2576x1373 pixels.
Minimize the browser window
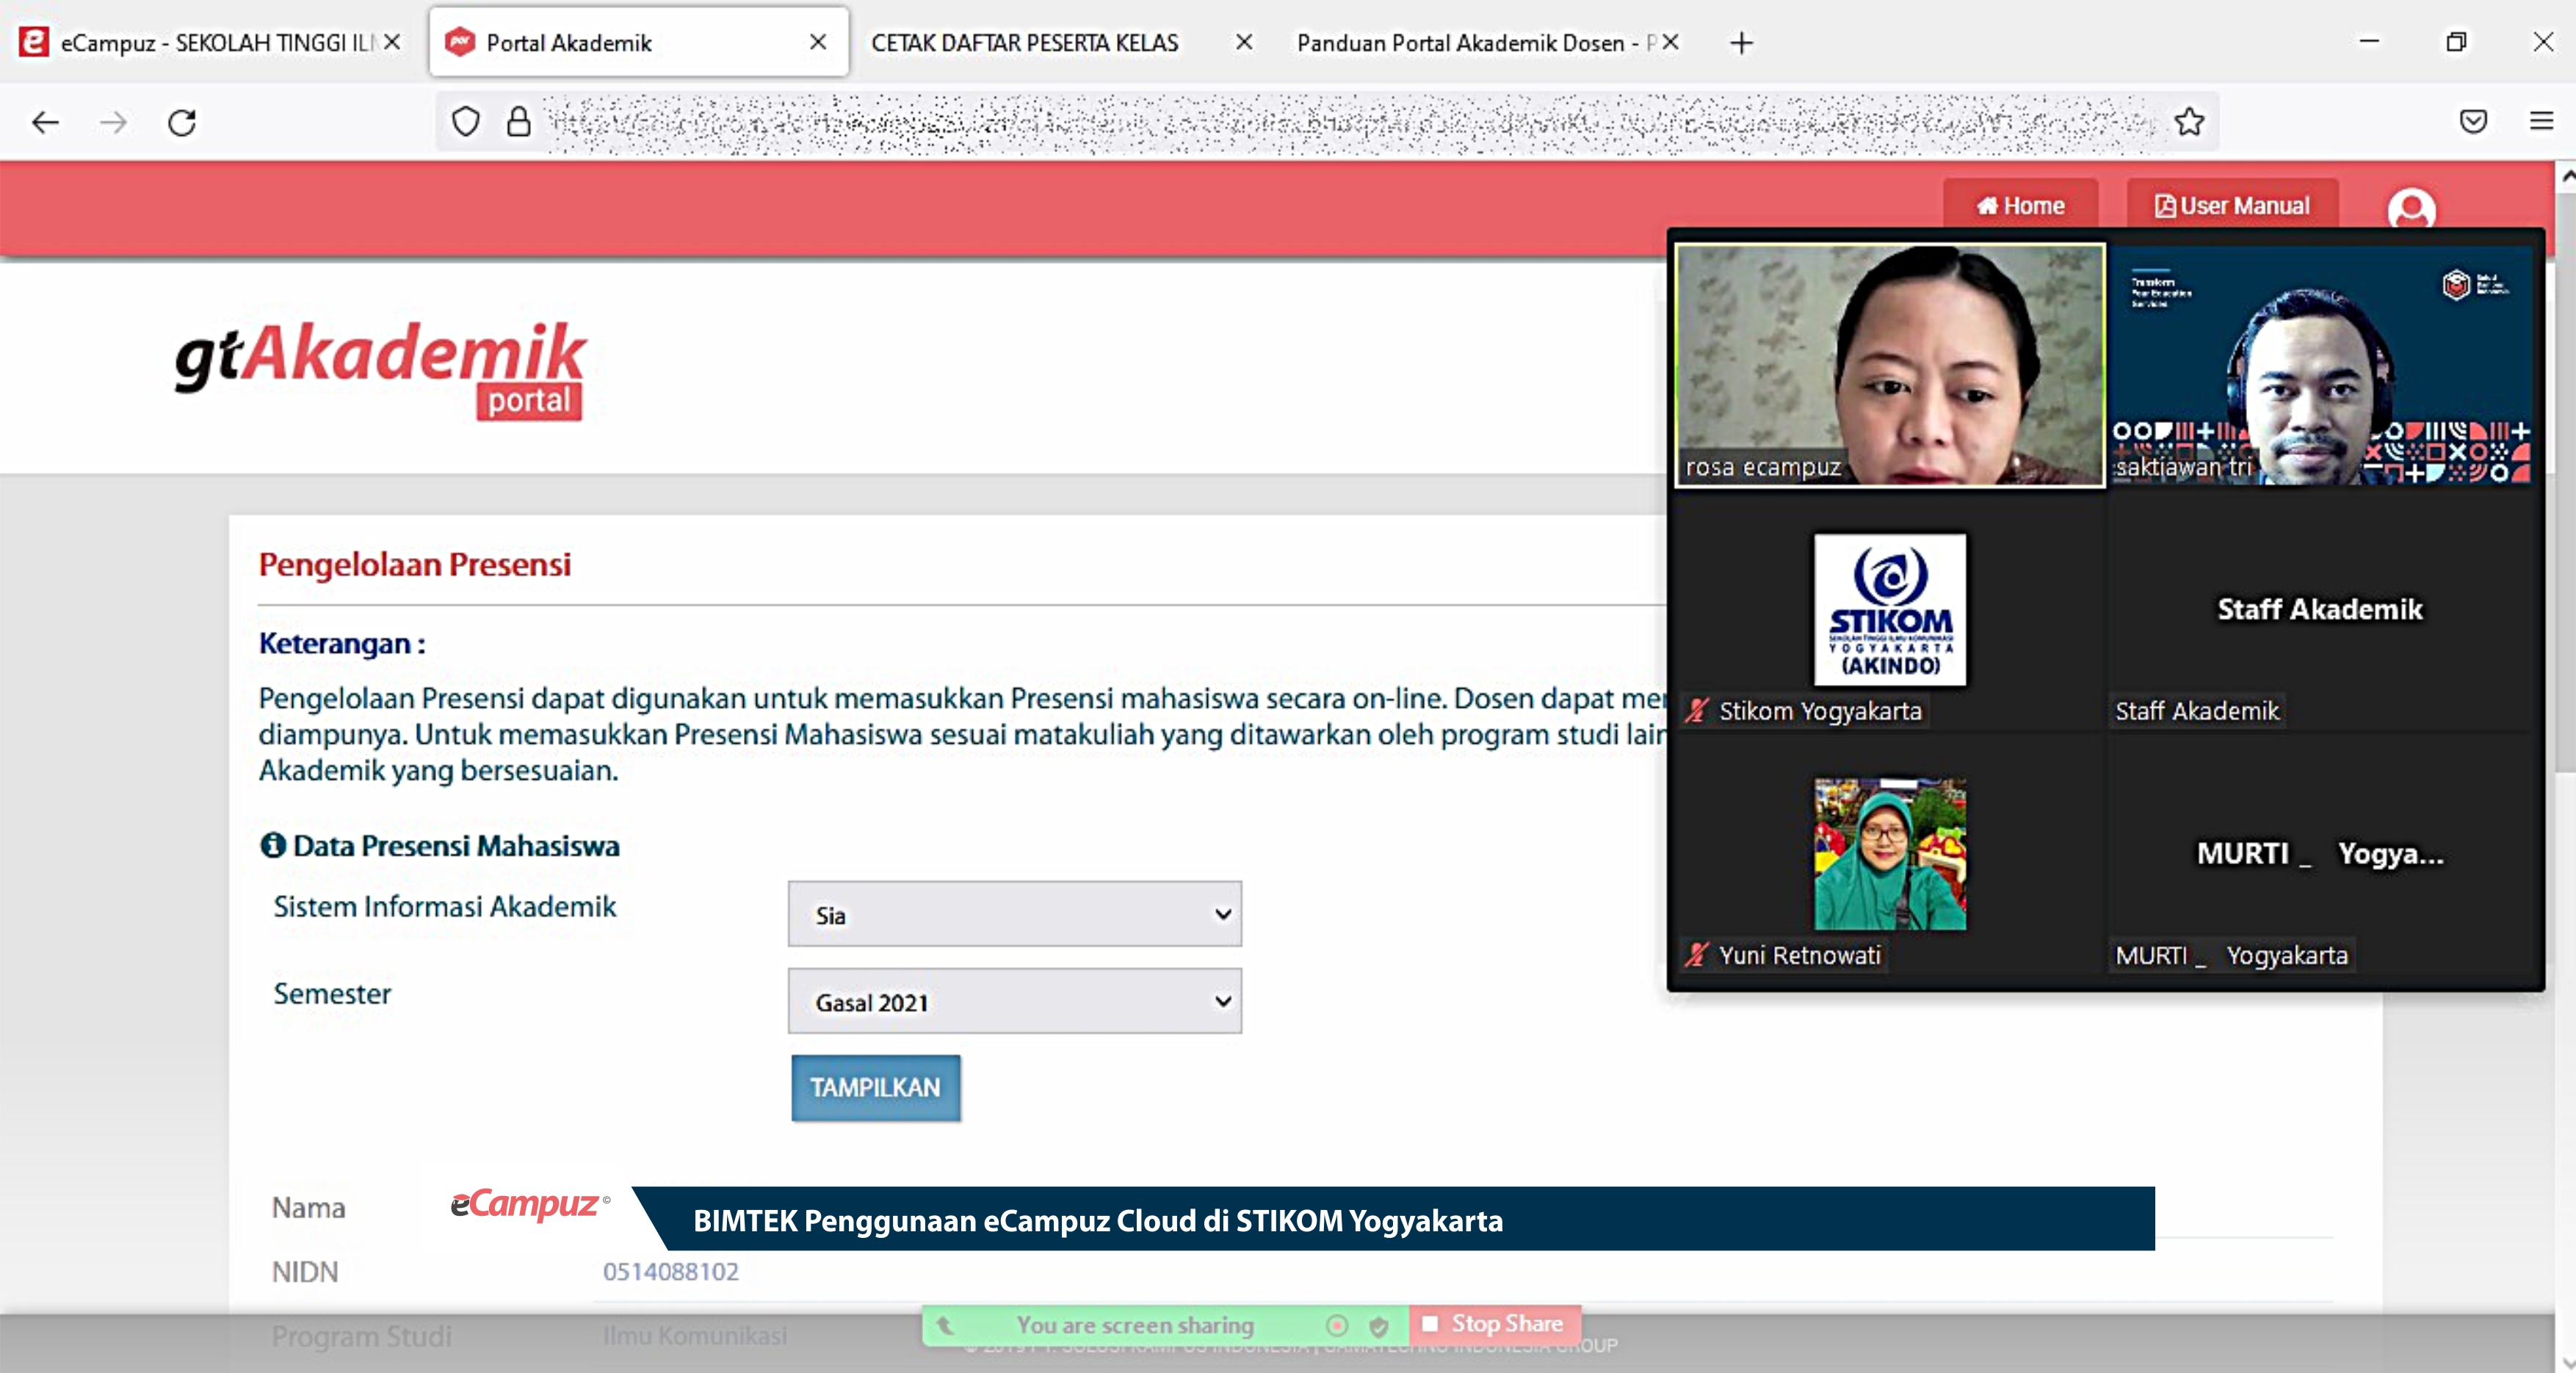coord(2369,41)
